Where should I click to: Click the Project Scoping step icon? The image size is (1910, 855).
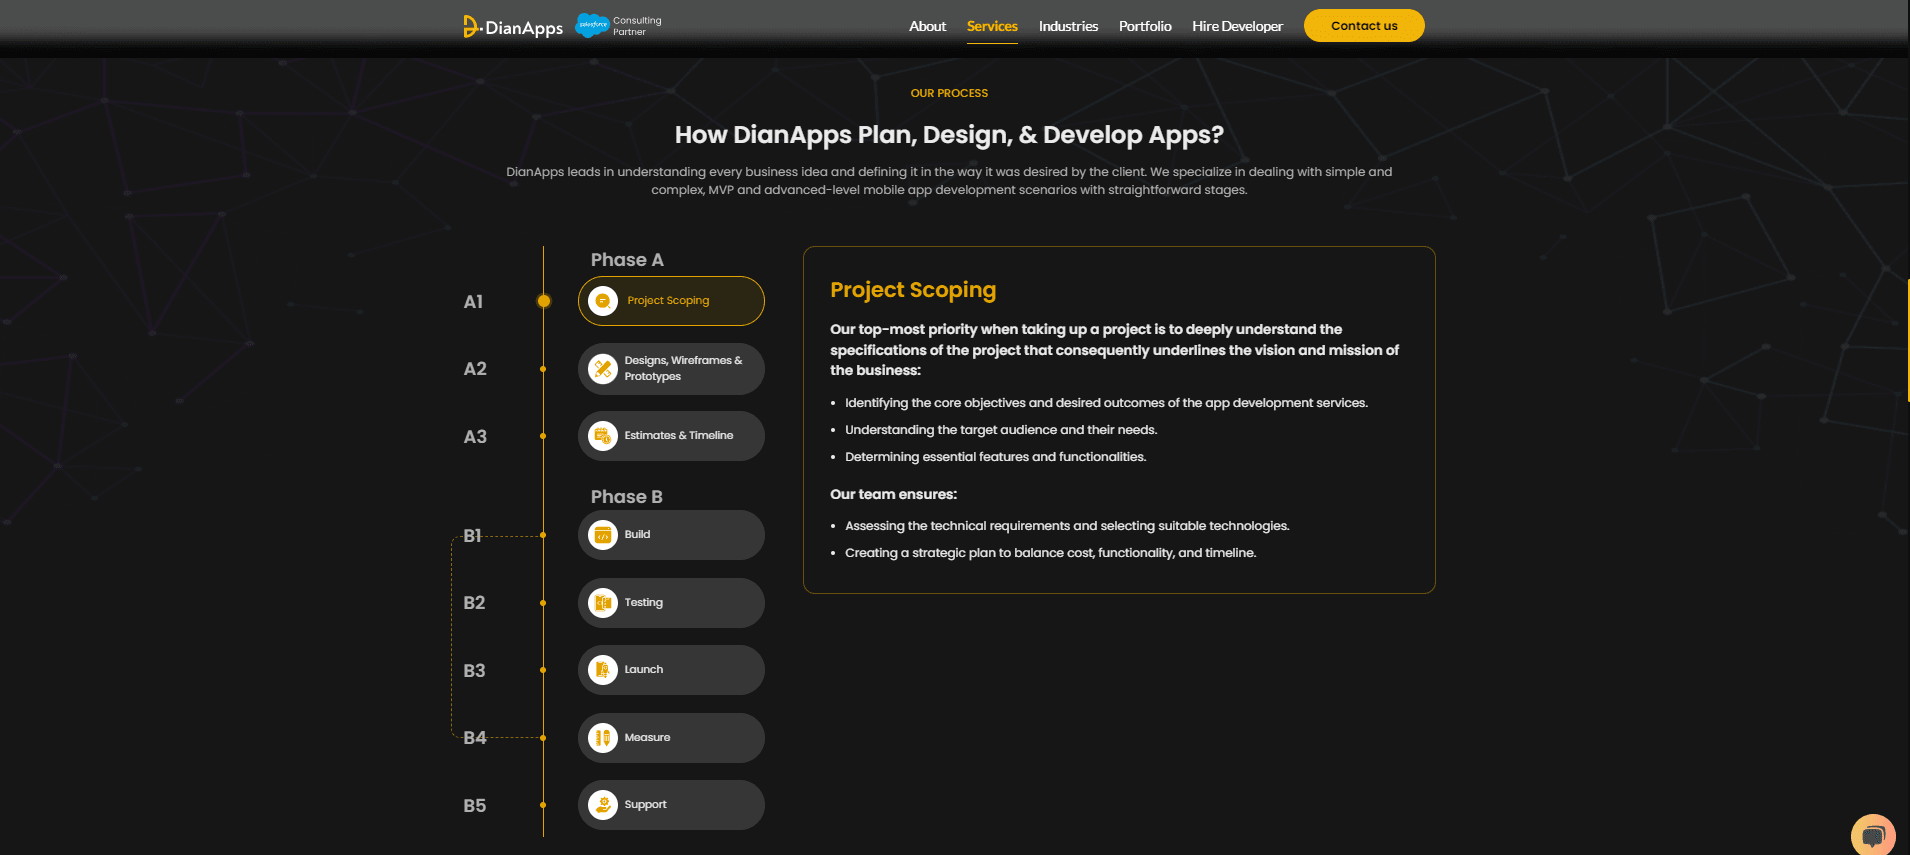click(603, 301)
